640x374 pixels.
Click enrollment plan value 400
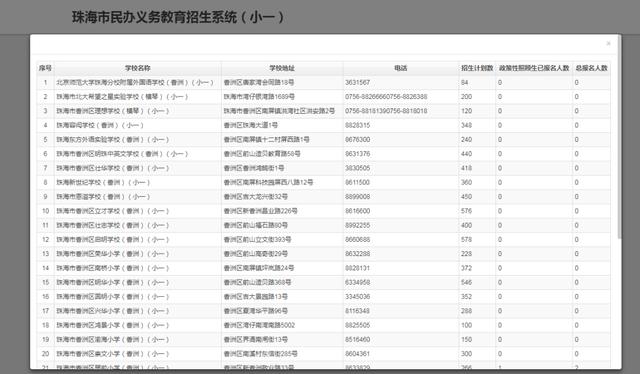tap(467, 225)
